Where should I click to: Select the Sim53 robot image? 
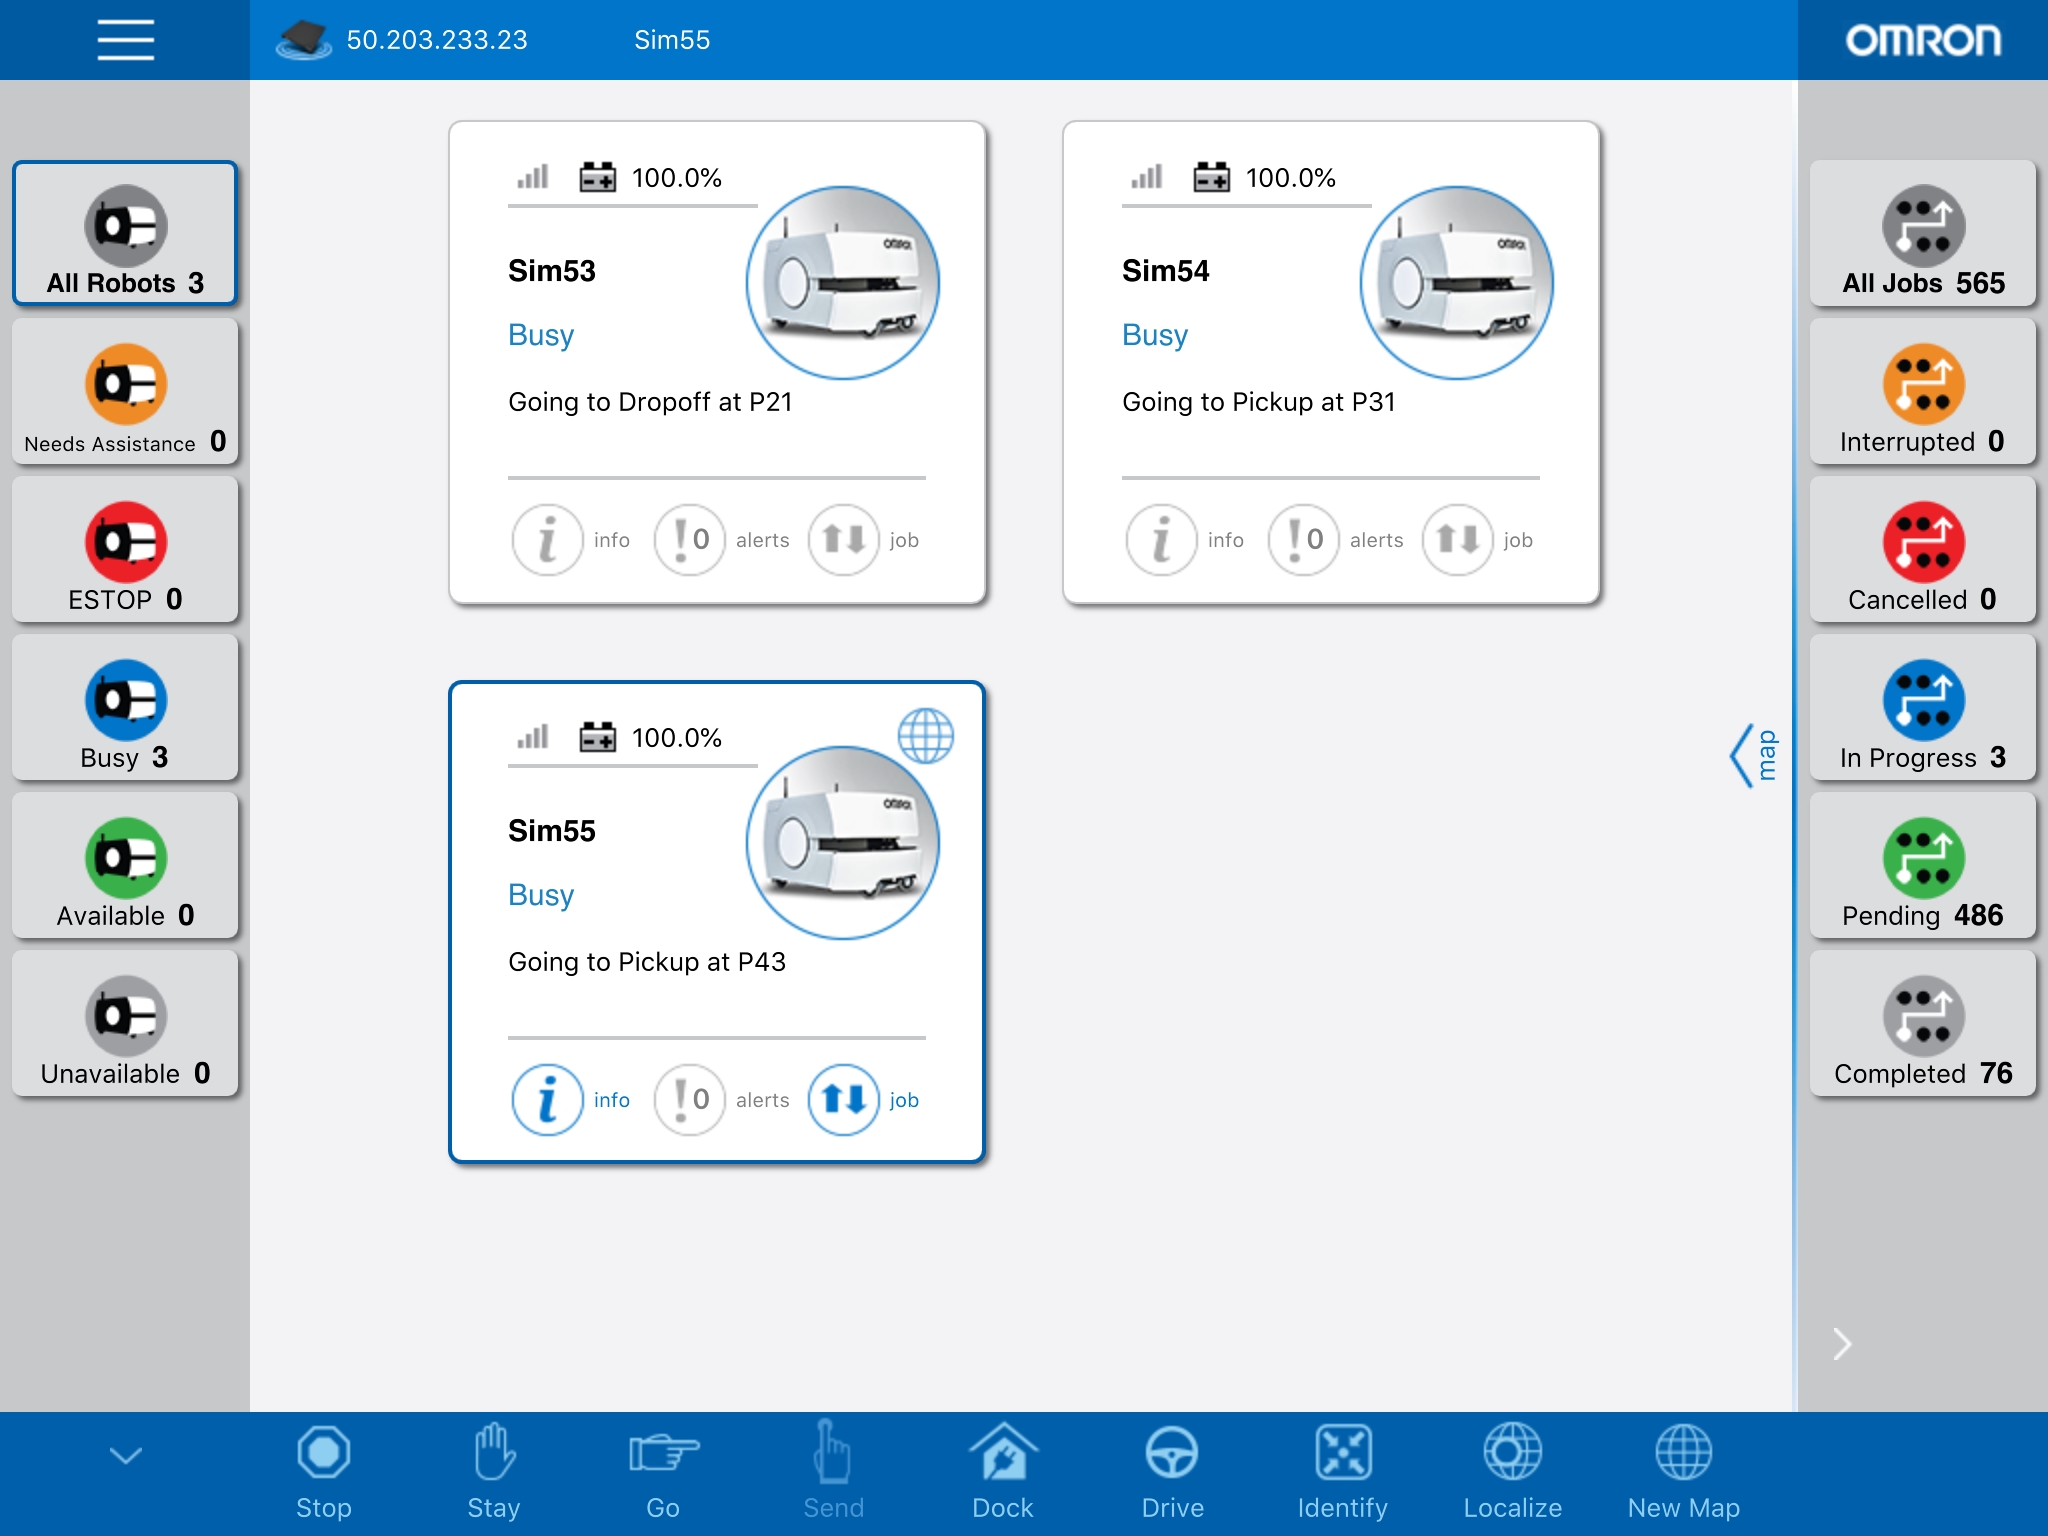pos(843,283)
